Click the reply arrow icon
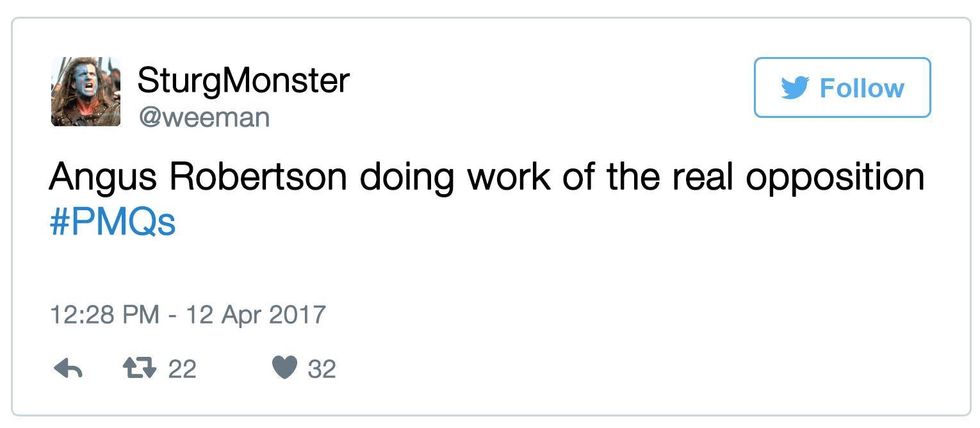The width and height of the screenshot is (980, 428). pyautogui.click(x=67, y=369)
